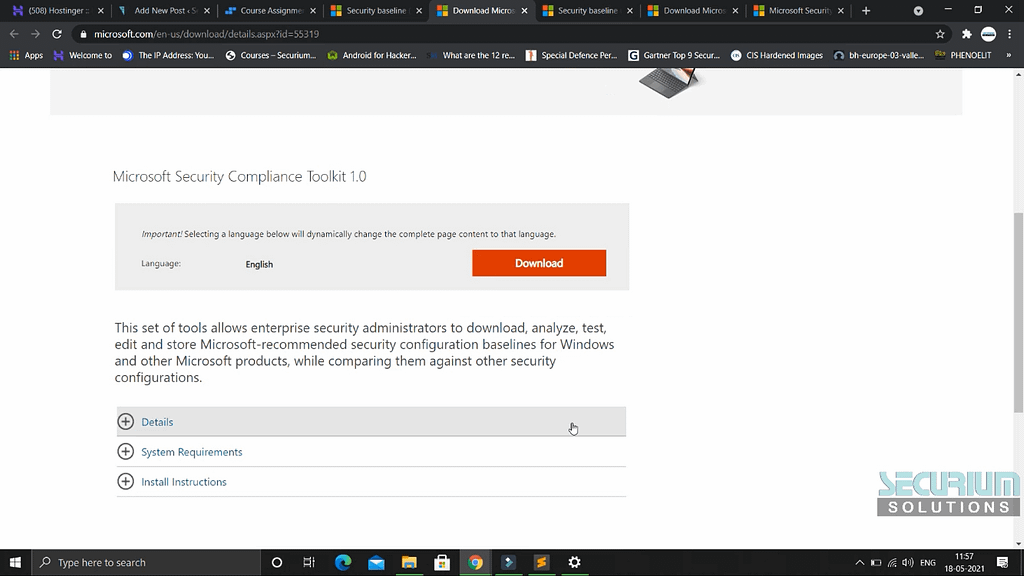1024x576 pixels.
Task: Expand the Details section
Action: [x=371, y=422]
